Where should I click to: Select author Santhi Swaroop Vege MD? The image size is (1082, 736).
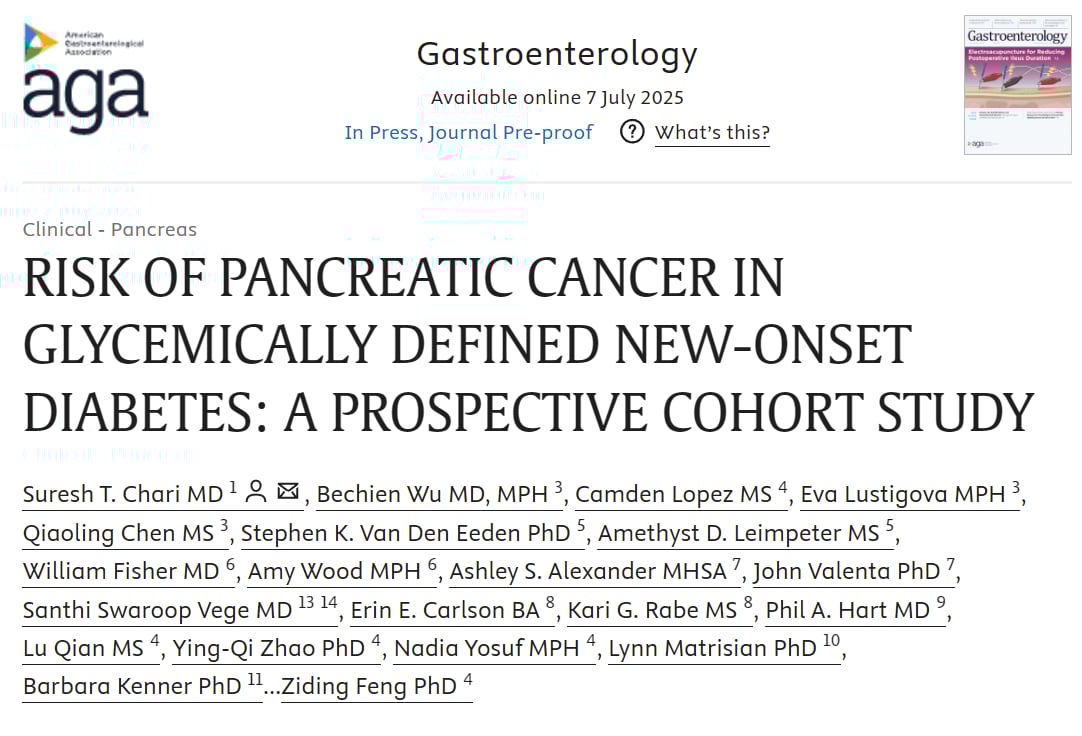point(158,610)
